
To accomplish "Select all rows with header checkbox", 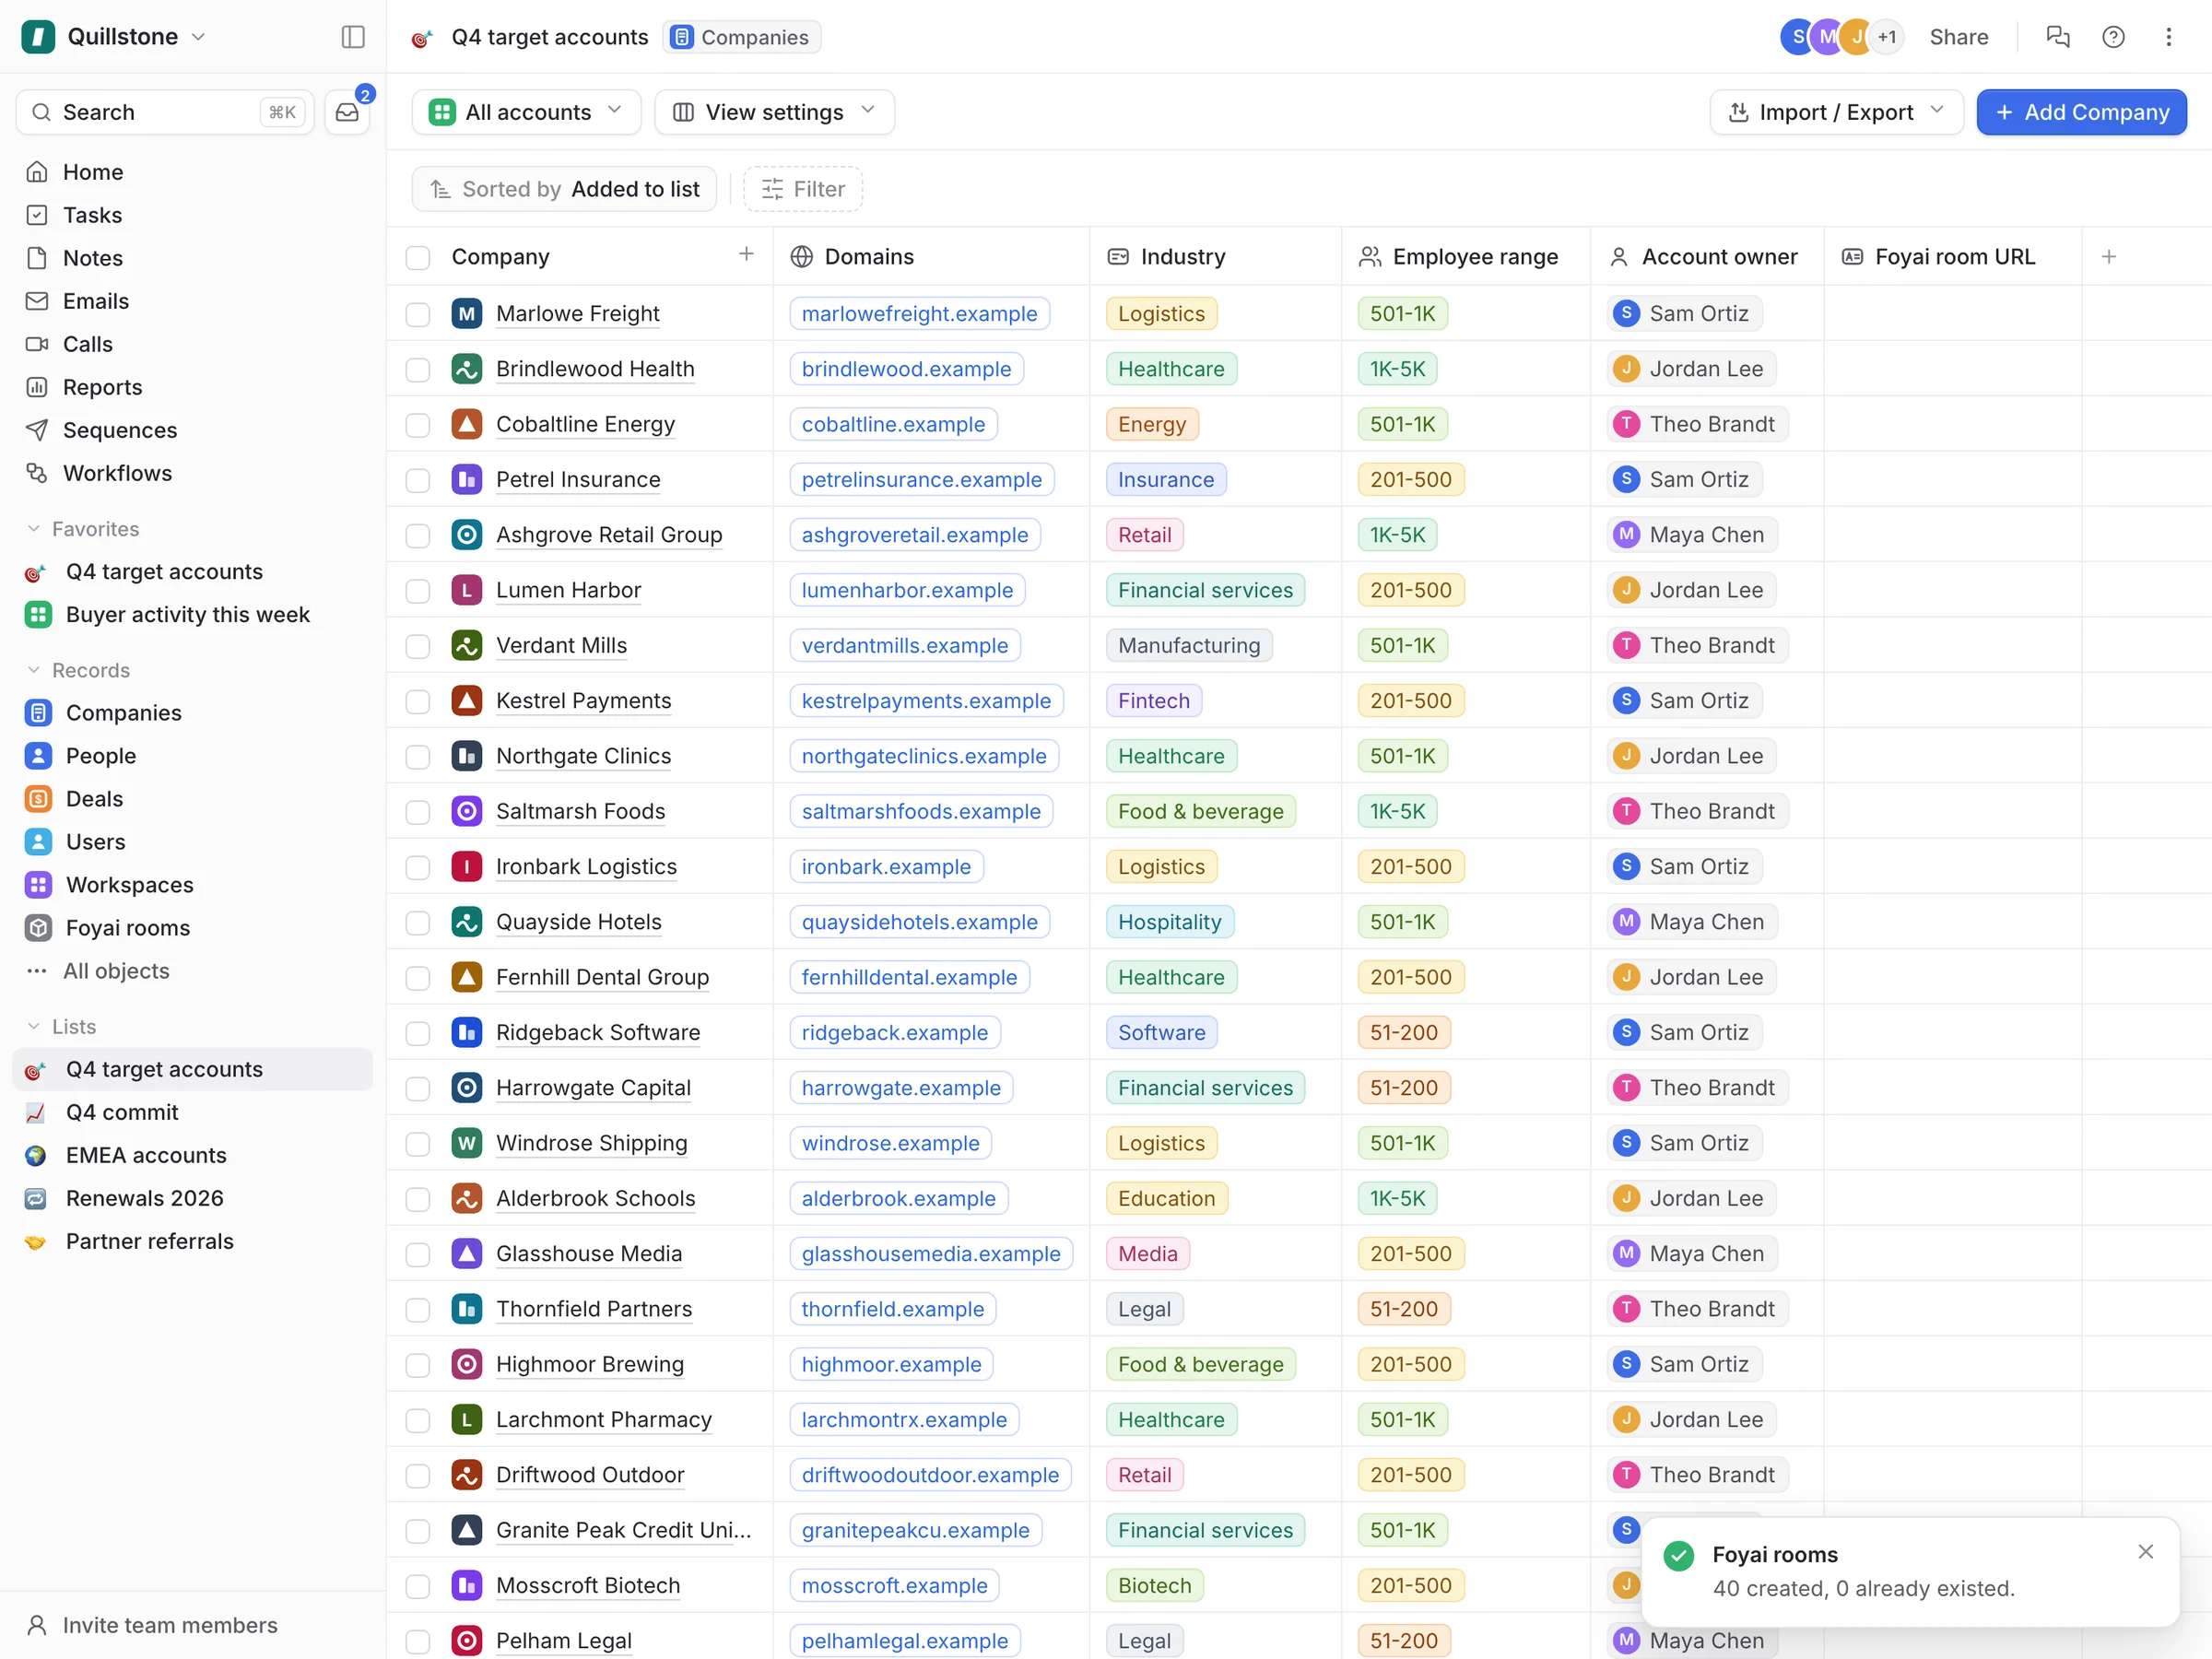I will pos(418,258).
